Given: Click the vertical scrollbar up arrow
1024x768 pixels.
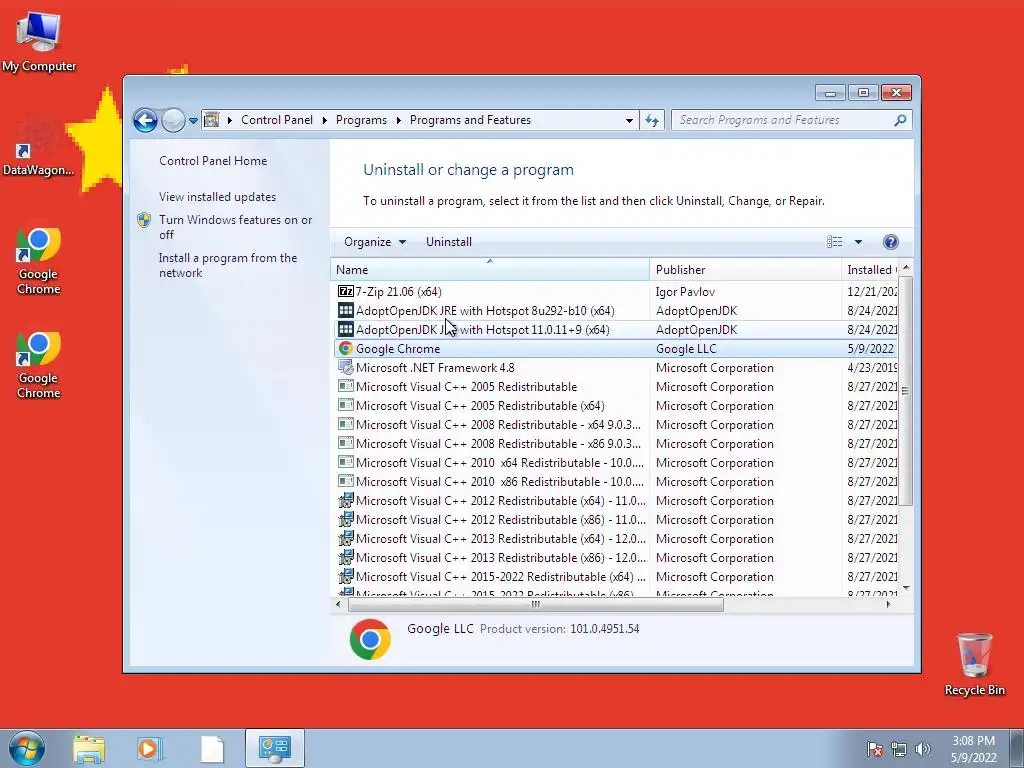Looking at the screenshot, I should point(906,268).
